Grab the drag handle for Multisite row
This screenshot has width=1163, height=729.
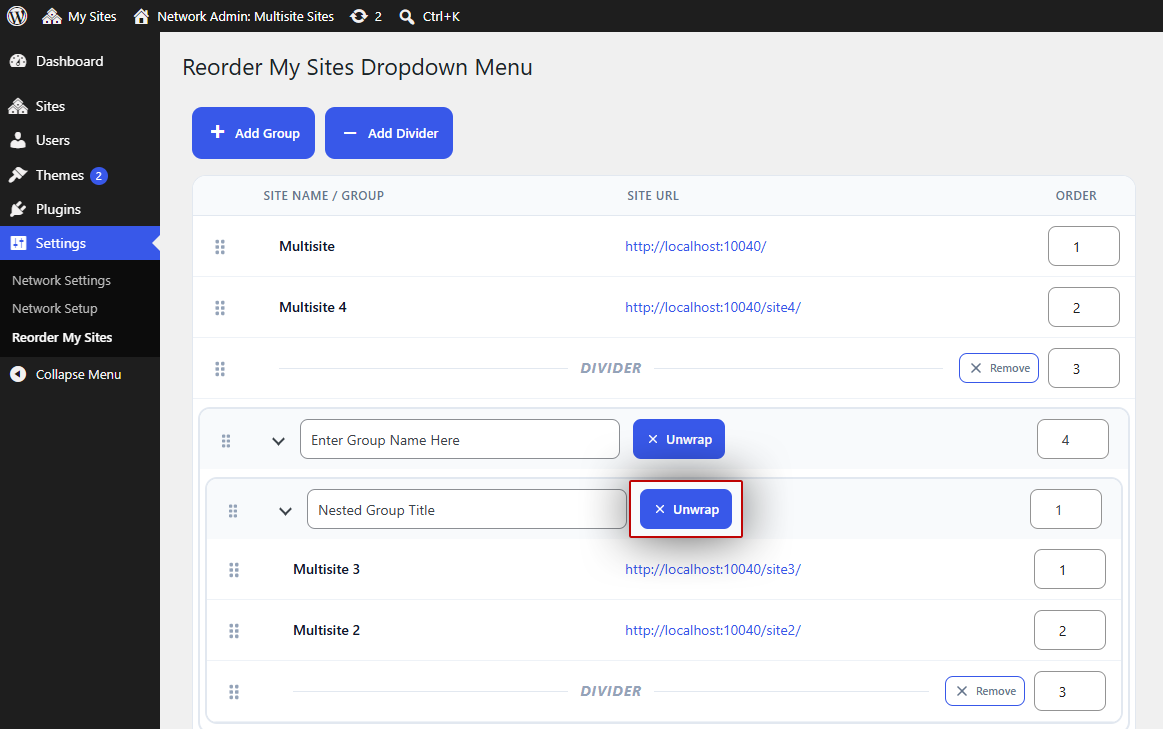pos(220,246)
